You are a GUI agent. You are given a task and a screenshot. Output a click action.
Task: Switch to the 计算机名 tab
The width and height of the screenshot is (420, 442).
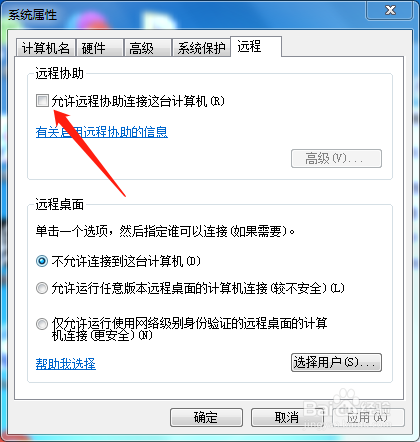(46, 48)
